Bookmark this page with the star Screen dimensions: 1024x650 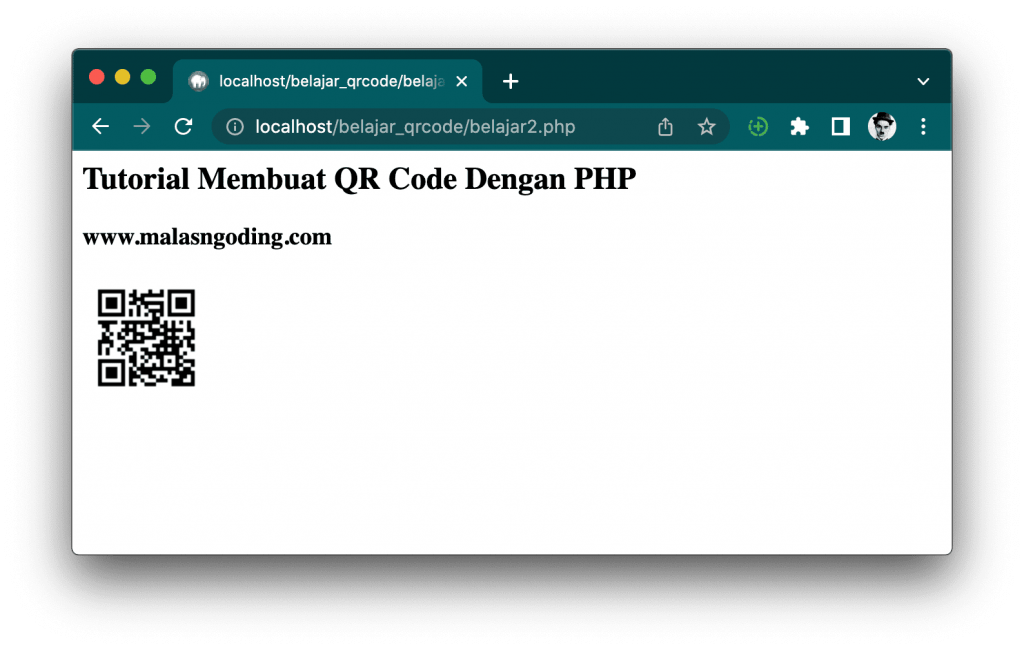click(x=707, y=127)
